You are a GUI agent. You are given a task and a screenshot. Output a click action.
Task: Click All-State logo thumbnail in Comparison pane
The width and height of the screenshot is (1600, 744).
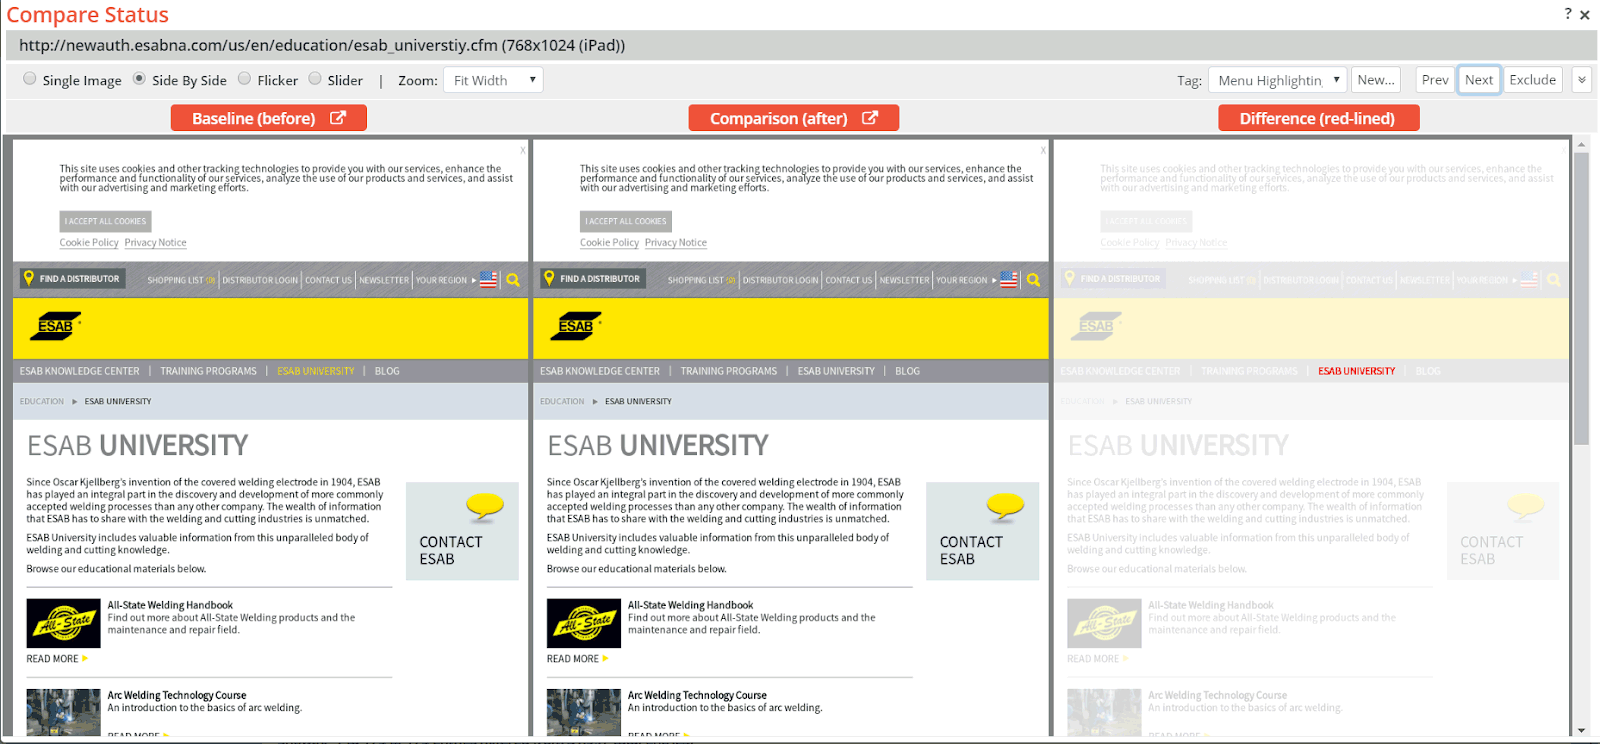click(x=584, y=624)
